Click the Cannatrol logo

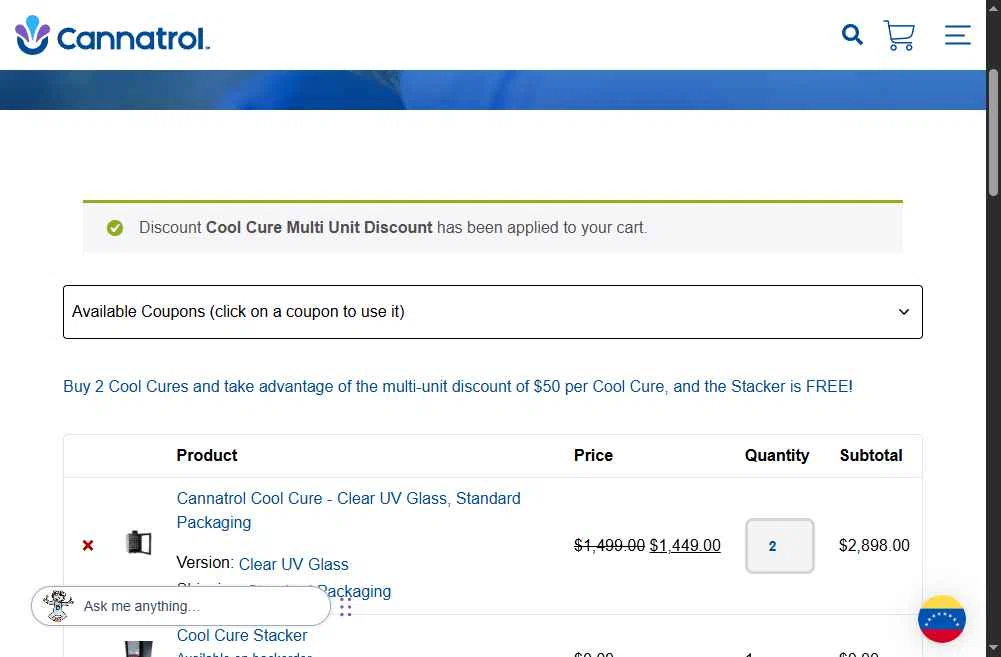(x=112, y=35)
